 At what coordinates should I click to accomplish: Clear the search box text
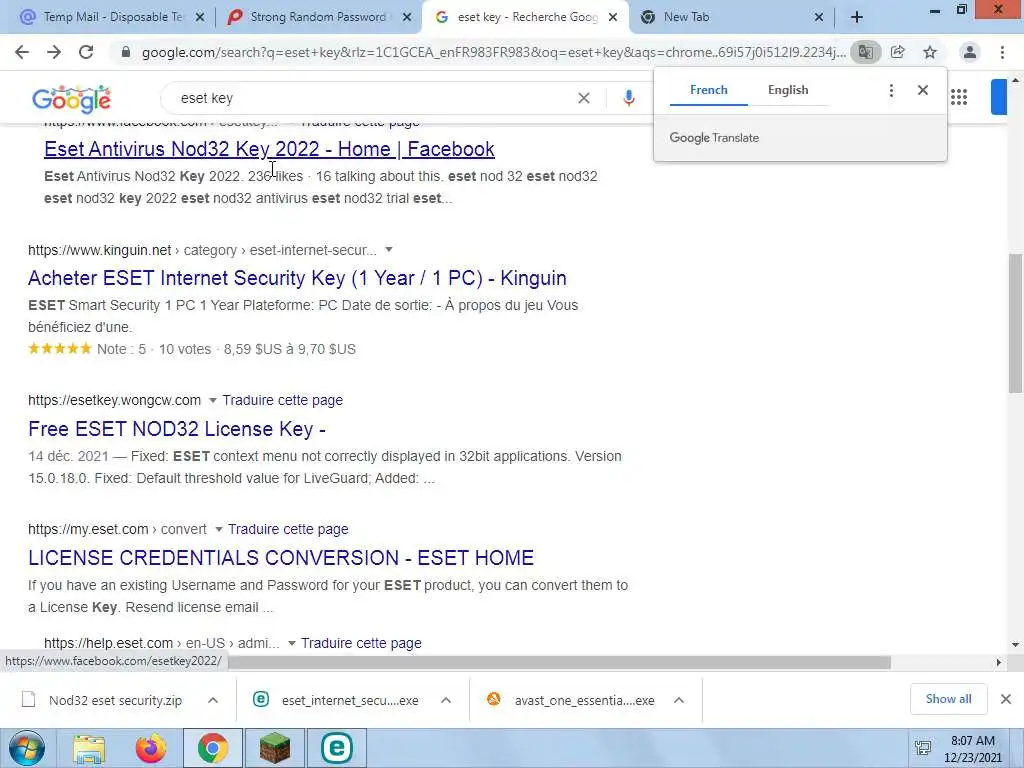click(584, 98)
